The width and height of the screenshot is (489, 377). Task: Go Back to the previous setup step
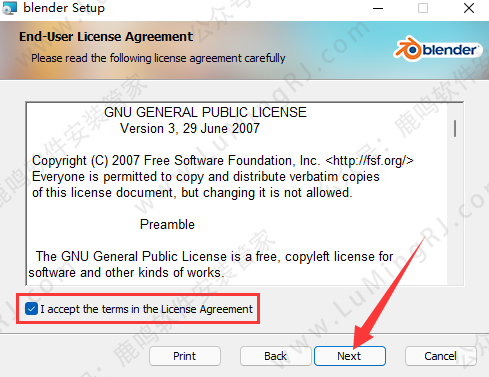[275, 356]
